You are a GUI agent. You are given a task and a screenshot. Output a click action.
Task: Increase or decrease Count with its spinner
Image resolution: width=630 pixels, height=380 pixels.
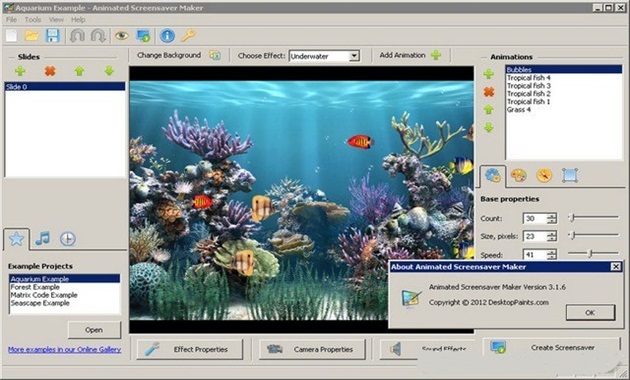pyautogui.click(x=552, y=219)
